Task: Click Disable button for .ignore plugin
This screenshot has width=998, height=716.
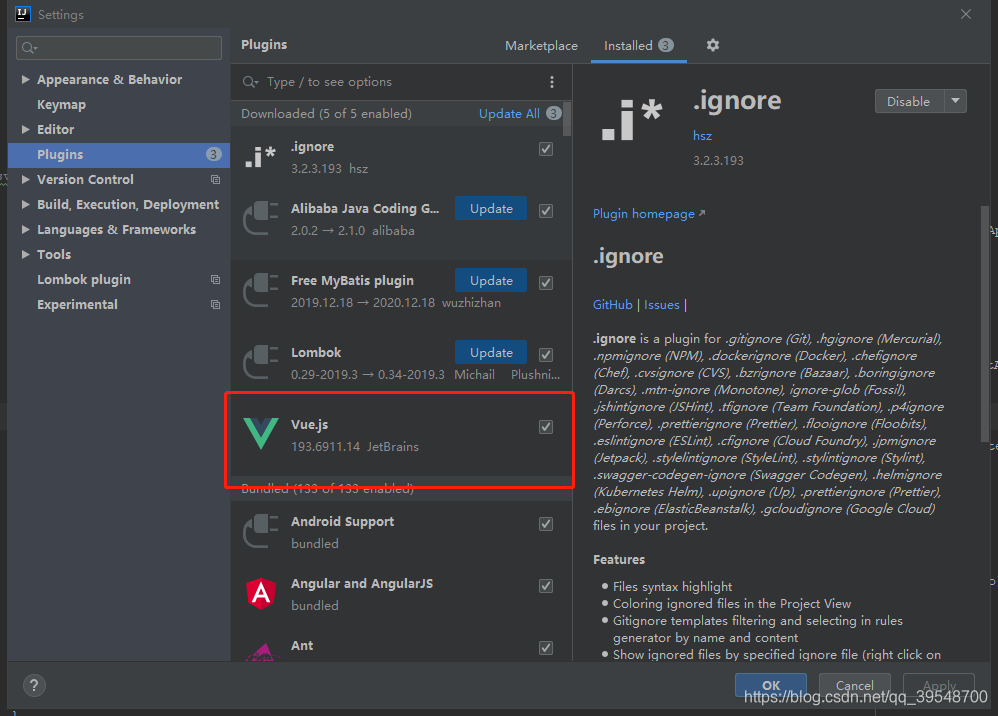Action: tap(909, 101)
